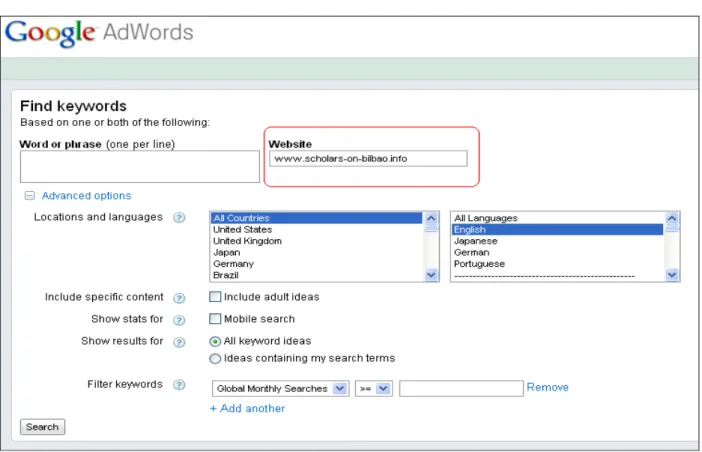Open Global Monthly Searches dropdown
The height and width of the screenshot is (452, 702).
point(281,388)
